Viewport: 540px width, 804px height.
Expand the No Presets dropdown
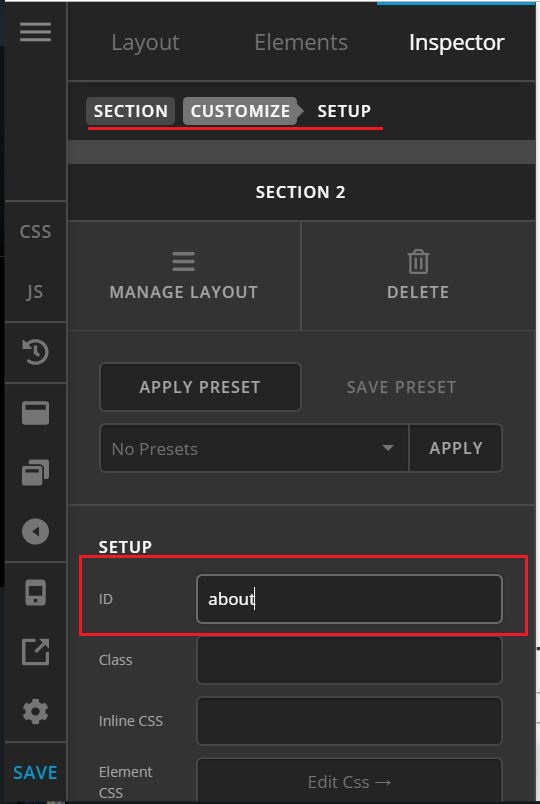click(254, 448)
